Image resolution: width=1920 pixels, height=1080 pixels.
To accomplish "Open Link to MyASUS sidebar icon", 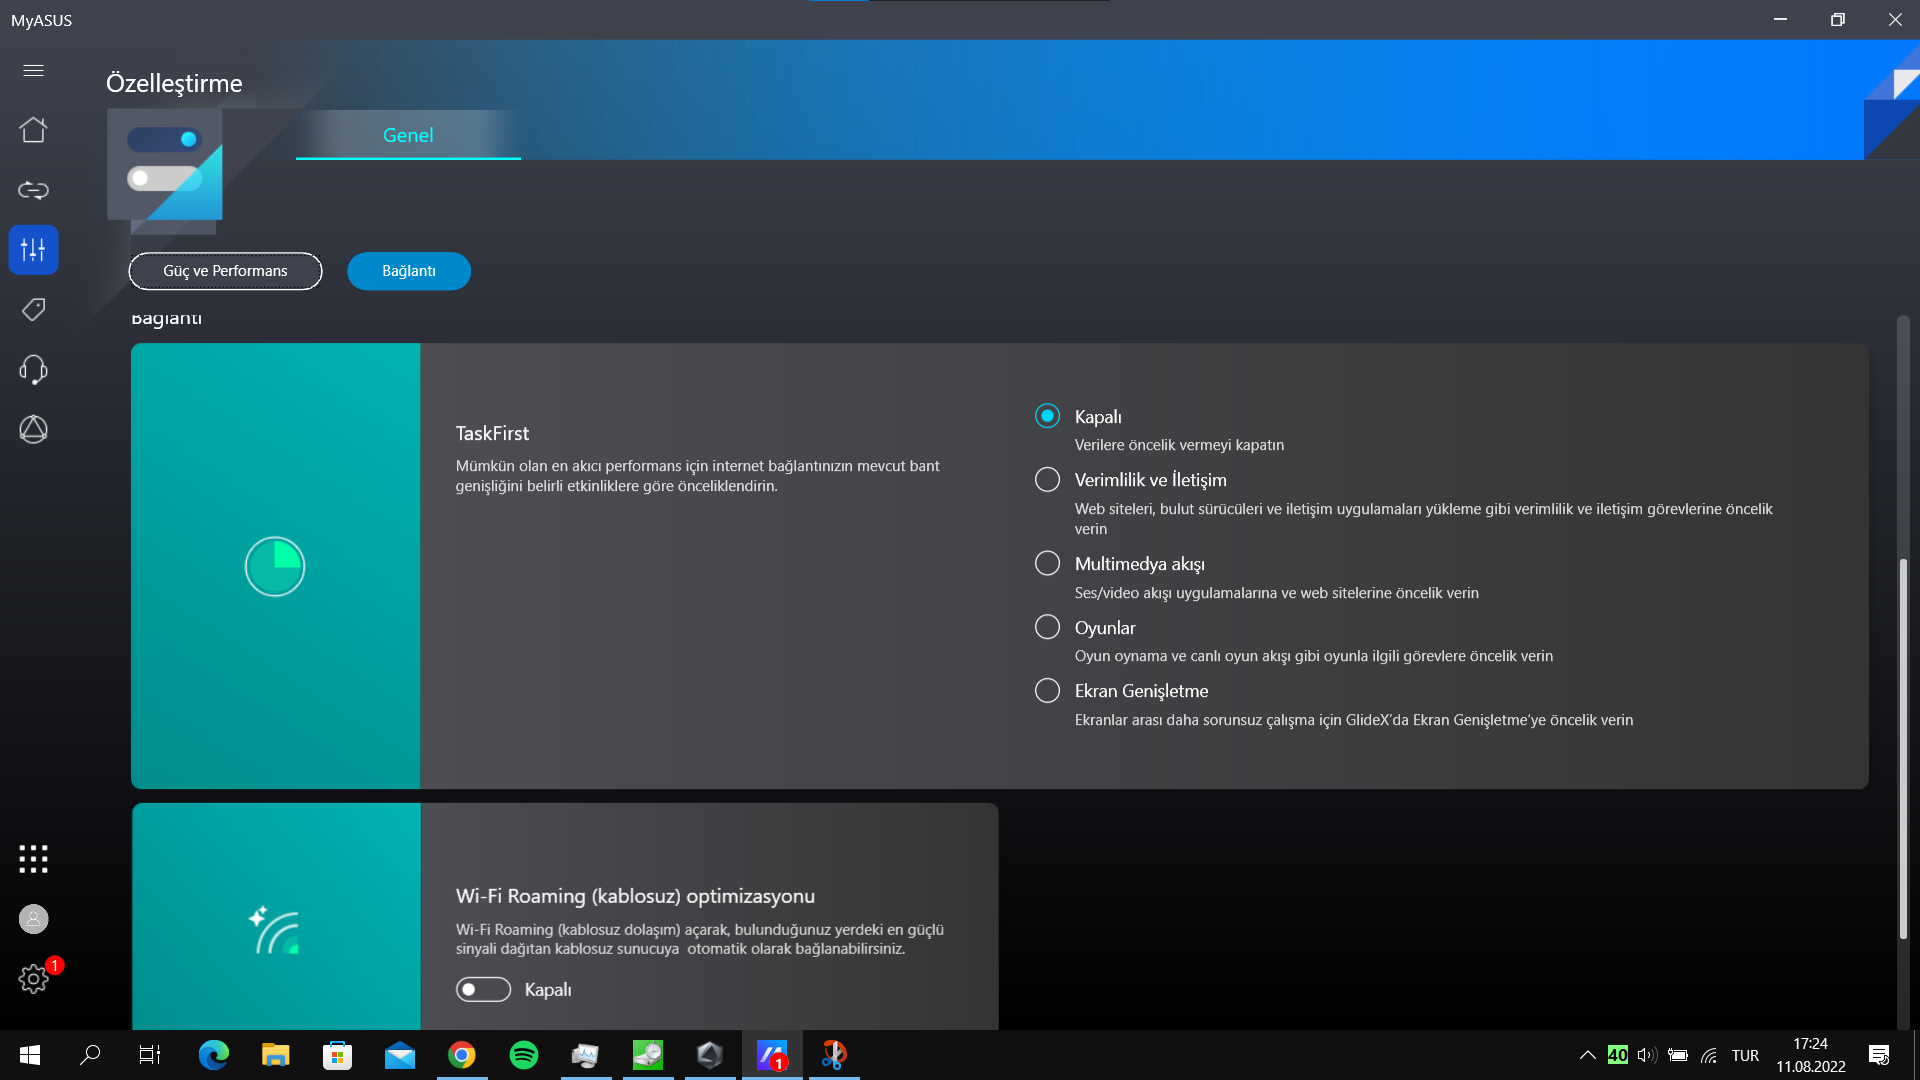I will pos(33,190).
